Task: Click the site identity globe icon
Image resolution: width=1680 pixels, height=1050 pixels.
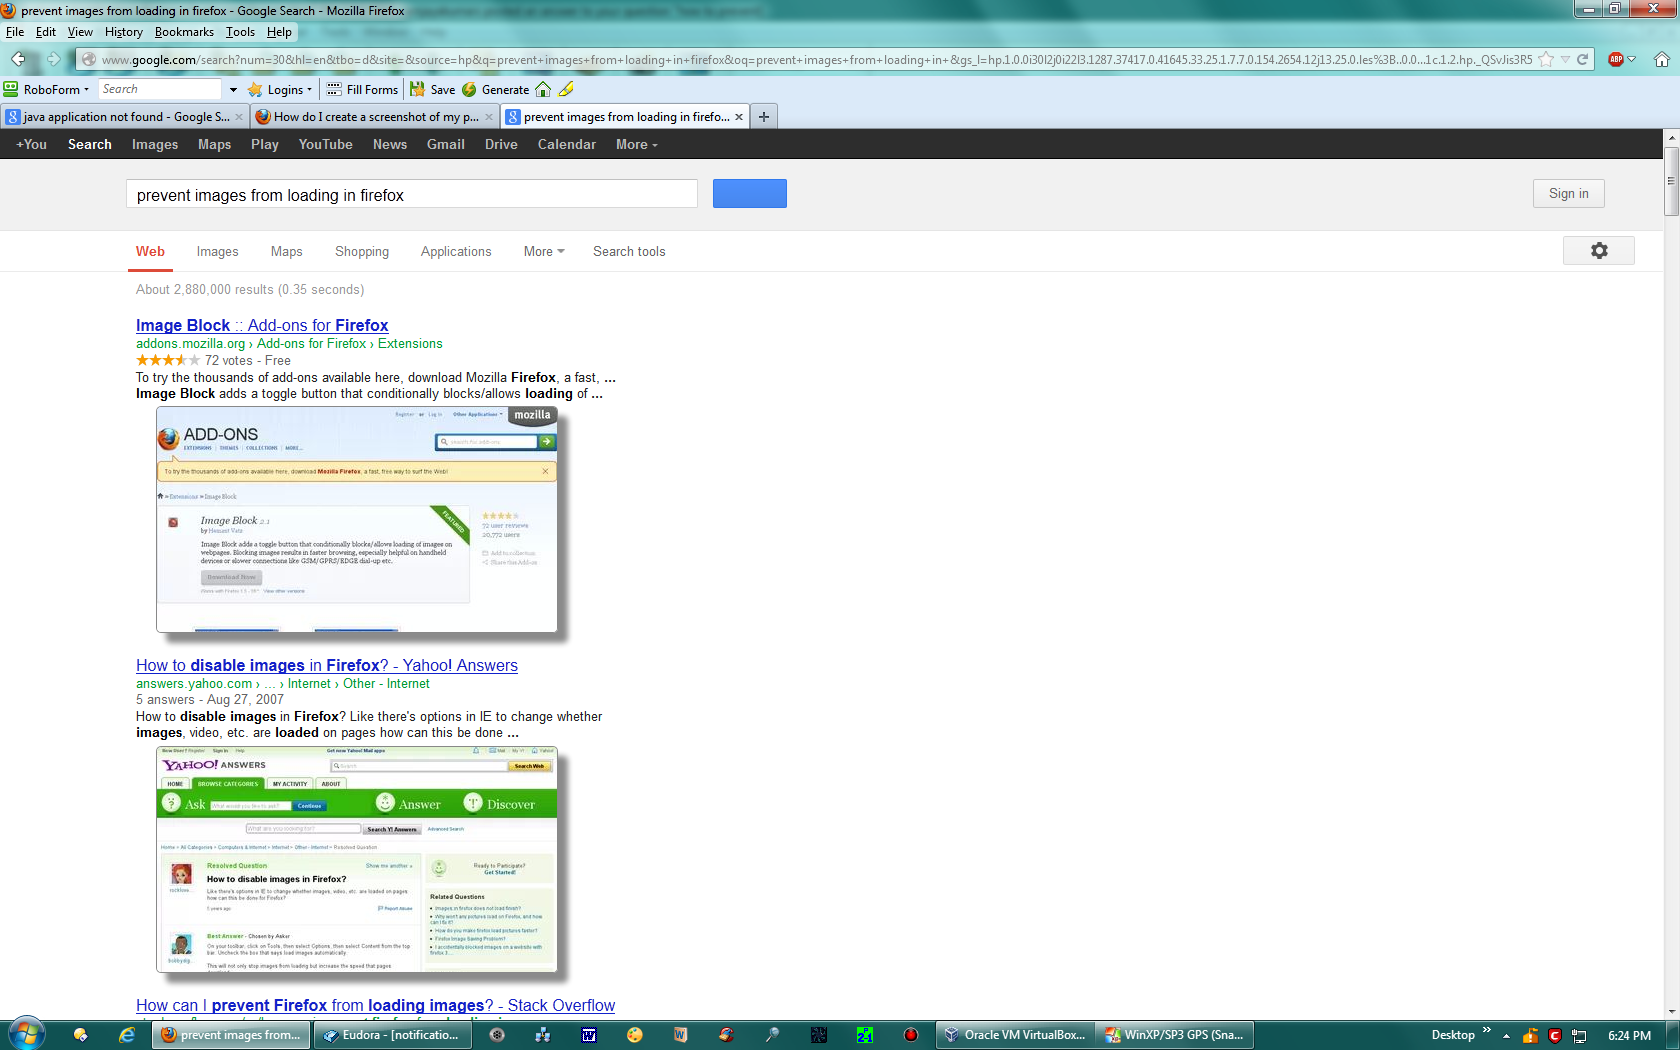Action: coord(89,60)
